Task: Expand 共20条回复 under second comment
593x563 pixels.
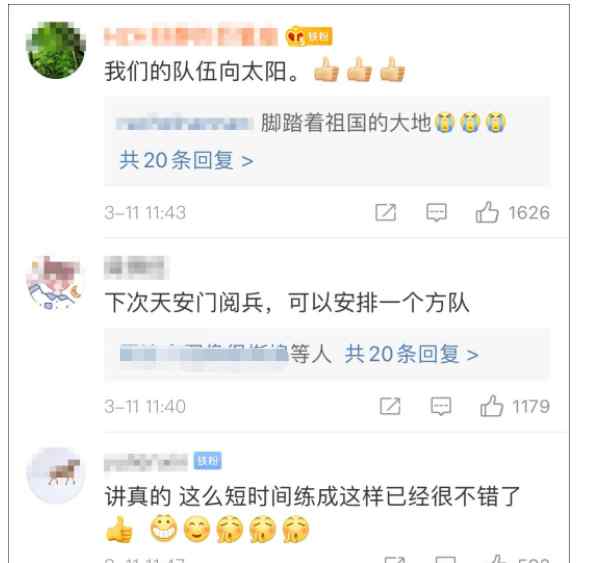Action: click(411, 354)
